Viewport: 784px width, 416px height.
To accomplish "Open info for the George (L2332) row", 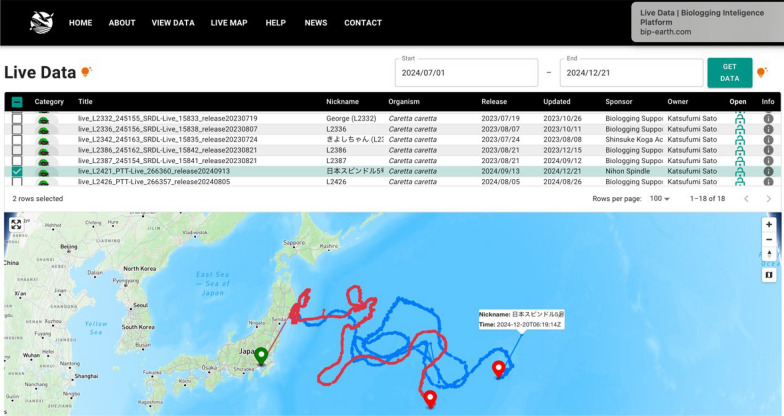I will [x=768, y=118].
